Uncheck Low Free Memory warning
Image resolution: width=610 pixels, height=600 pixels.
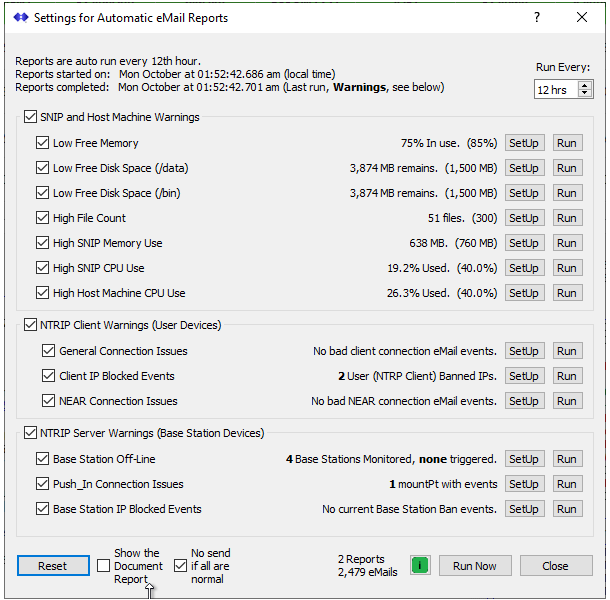point(42,143)
